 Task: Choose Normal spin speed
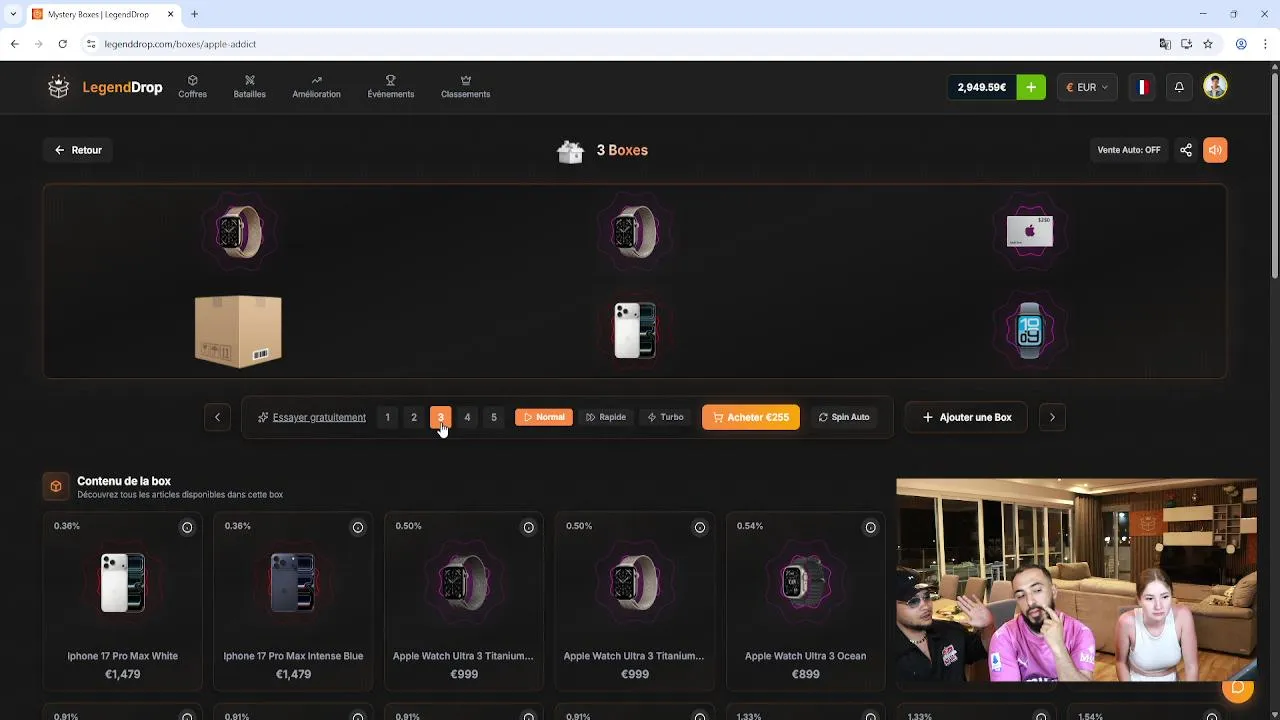[544, 417]
